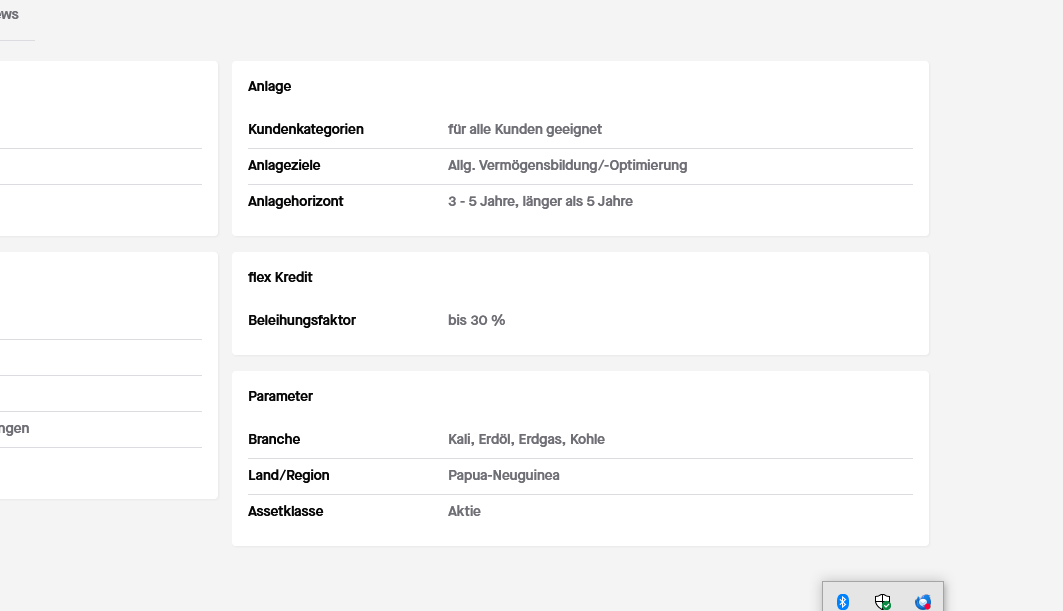This screenshot has height=611, width=1063.
Task: Click the Papua-Neuguinea value
Action: click(503, 475)
